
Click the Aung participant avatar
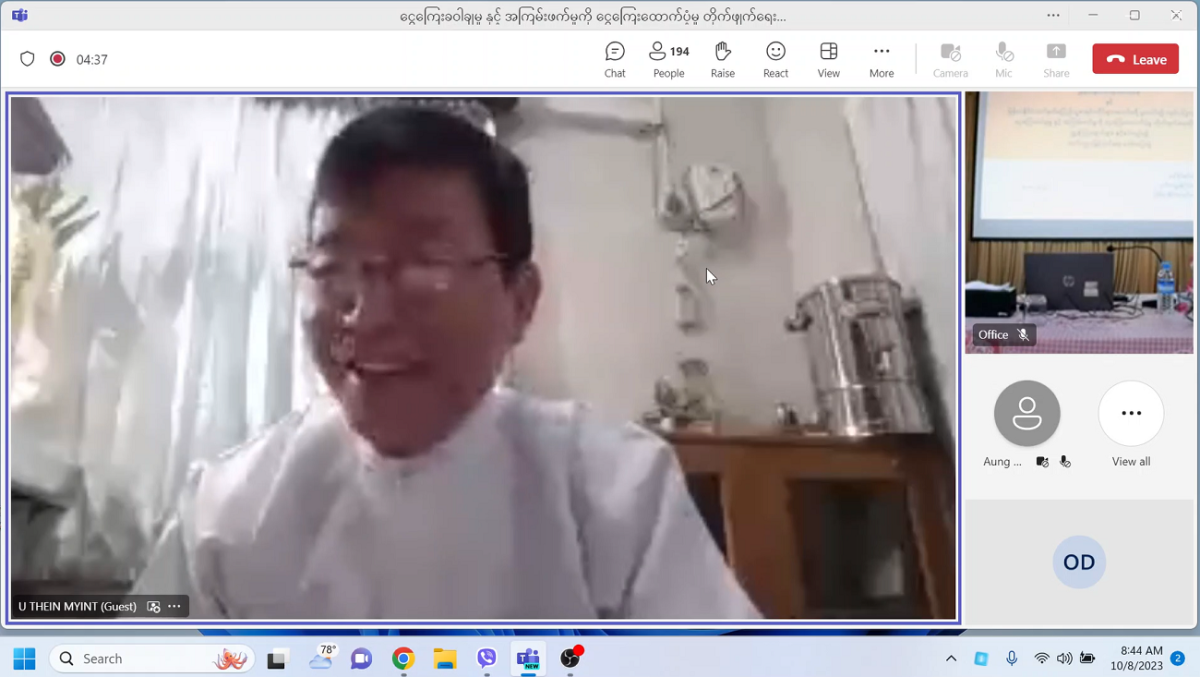click(1027, 414)
